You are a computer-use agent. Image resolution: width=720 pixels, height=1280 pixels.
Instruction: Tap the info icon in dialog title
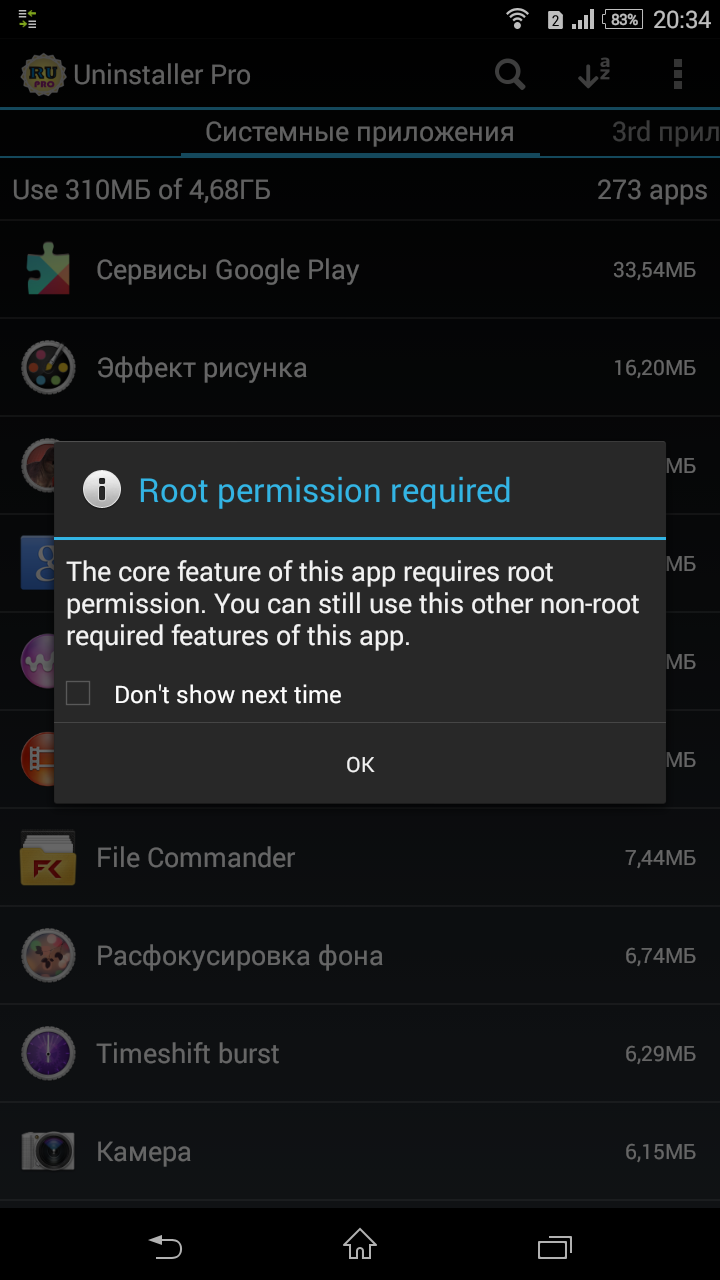click(102, 490)
